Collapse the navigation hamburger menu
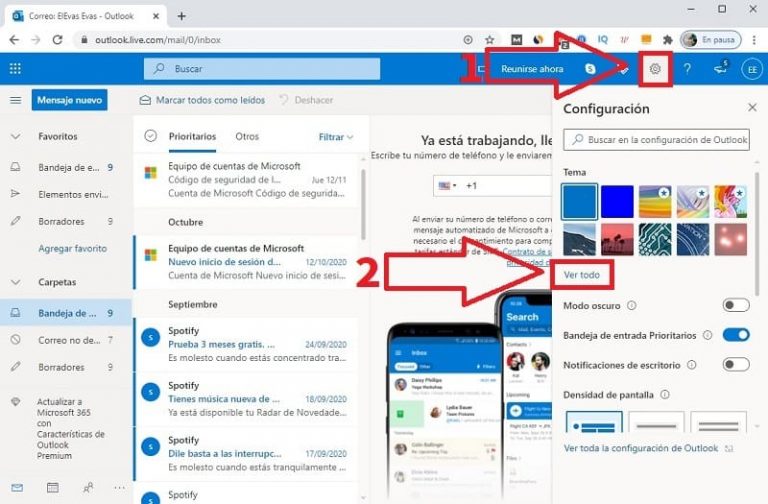Screen dimensions: 768x504 [16, 100]
